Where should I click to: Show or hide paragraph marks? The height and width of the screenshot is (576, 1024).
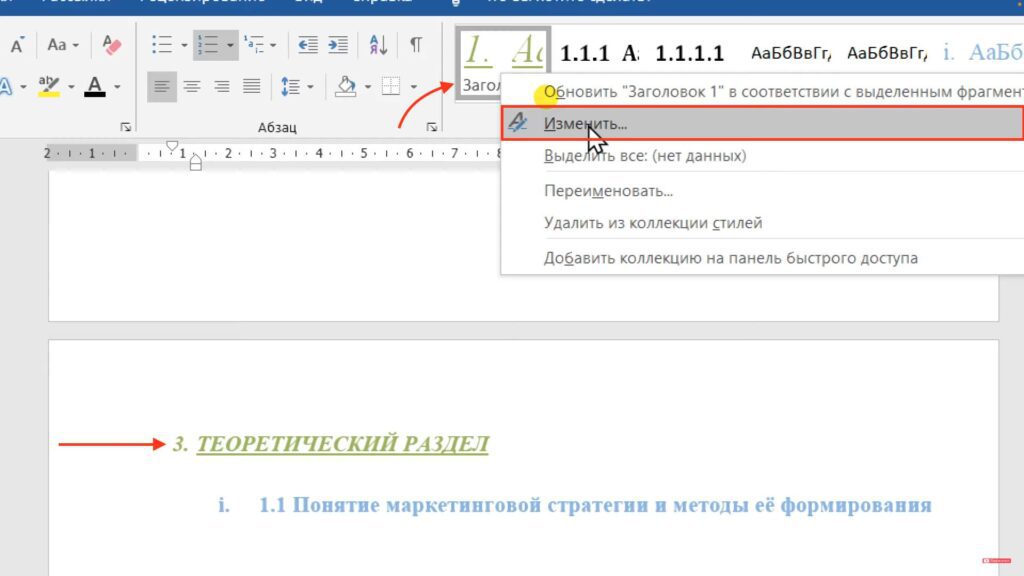[416, 45]
